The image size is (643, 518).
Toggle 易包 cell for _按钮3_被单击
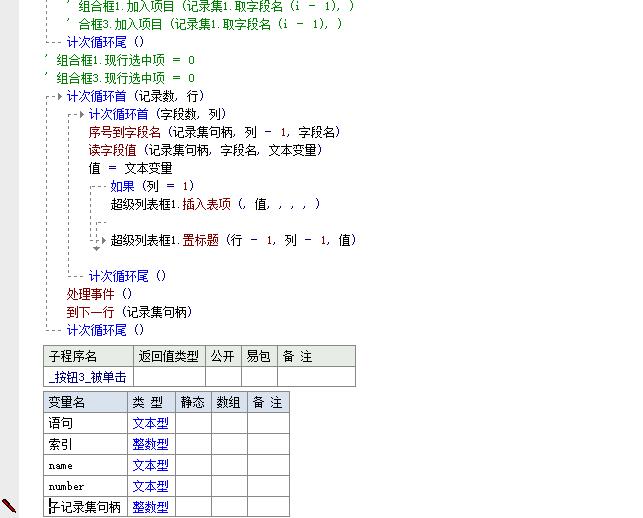(x=260, y=377)
